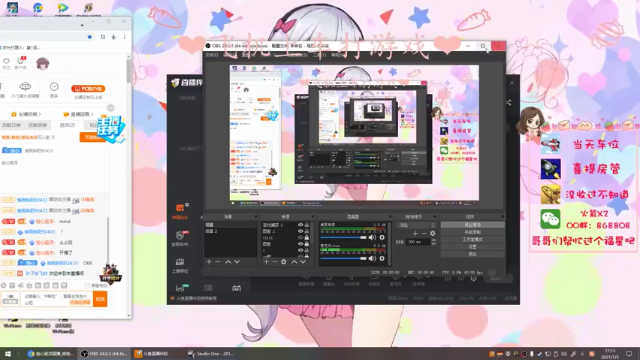
Task: Mute microphone speaker in OBS mixer
Action: [x=372, y=258]
